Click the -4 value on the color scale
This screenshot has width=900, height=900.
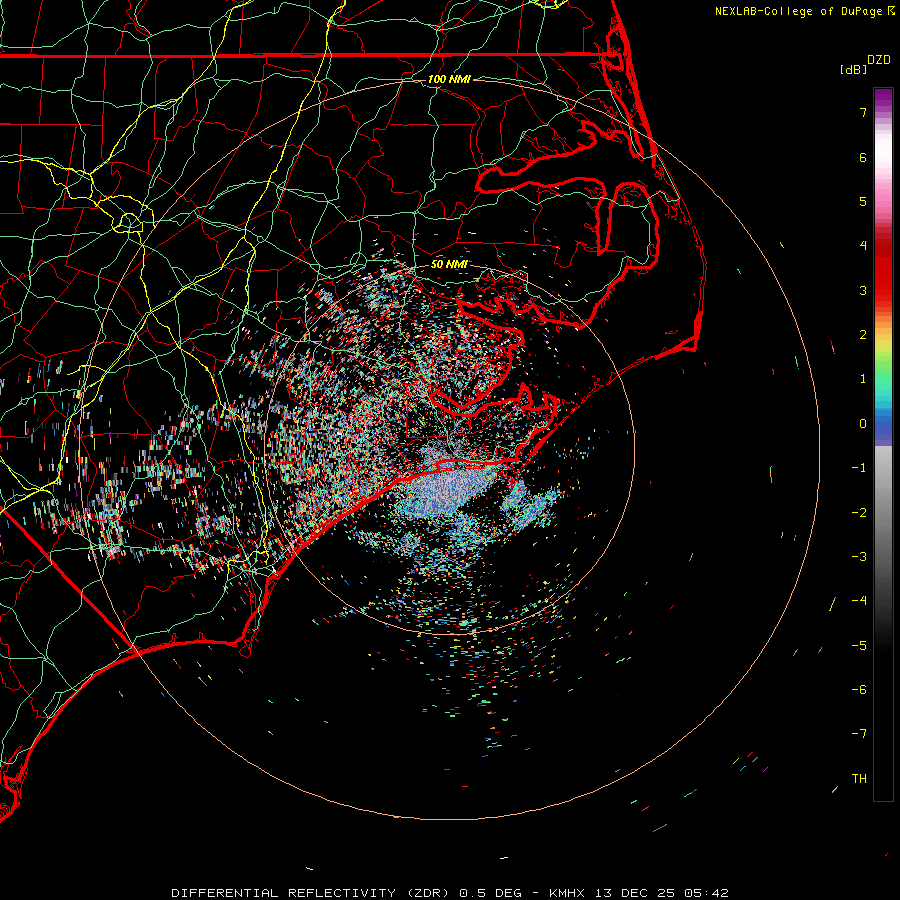point(859,601)
